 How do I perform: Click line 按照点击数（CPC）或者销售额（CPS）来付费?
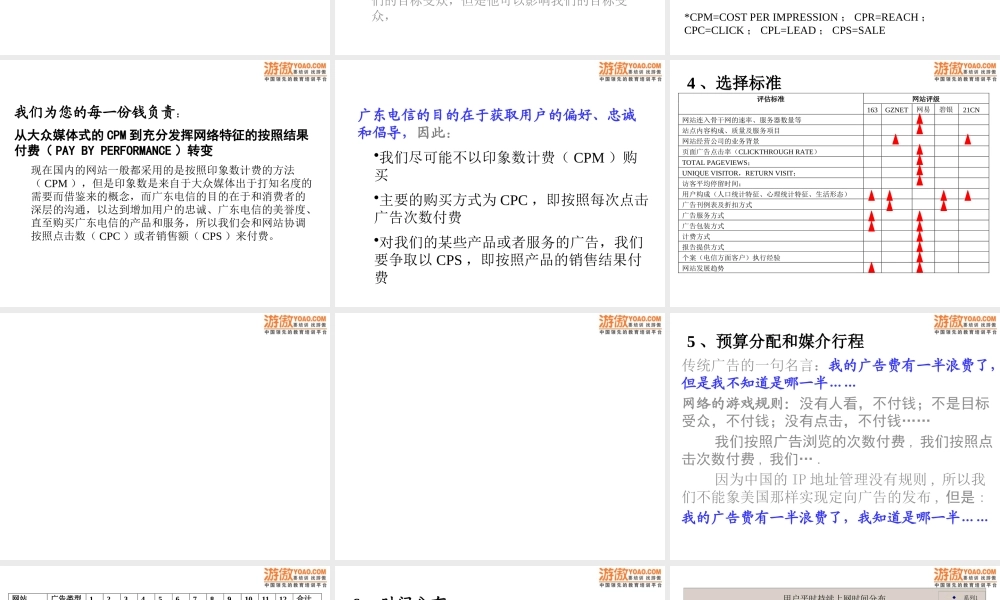pos(153,236)
